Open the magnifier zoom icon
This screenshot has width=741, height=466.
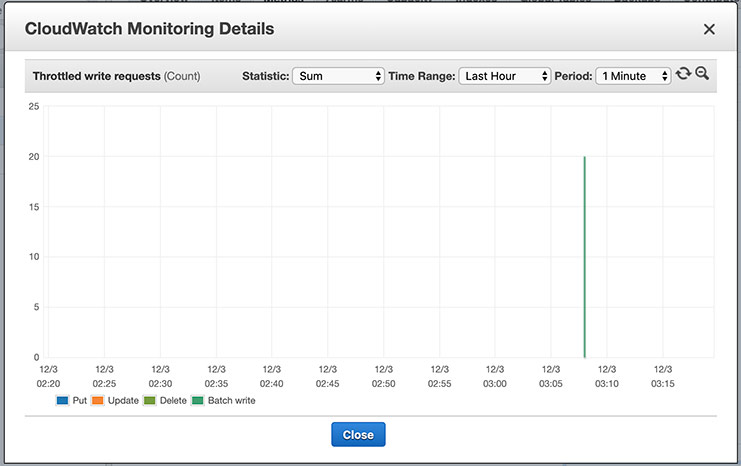coord(702,73)
